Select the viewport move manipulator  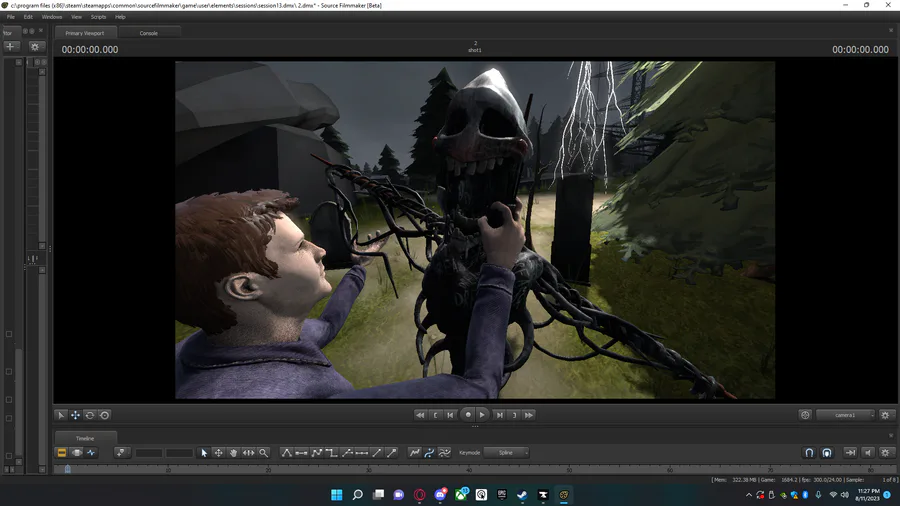point(75,415)
